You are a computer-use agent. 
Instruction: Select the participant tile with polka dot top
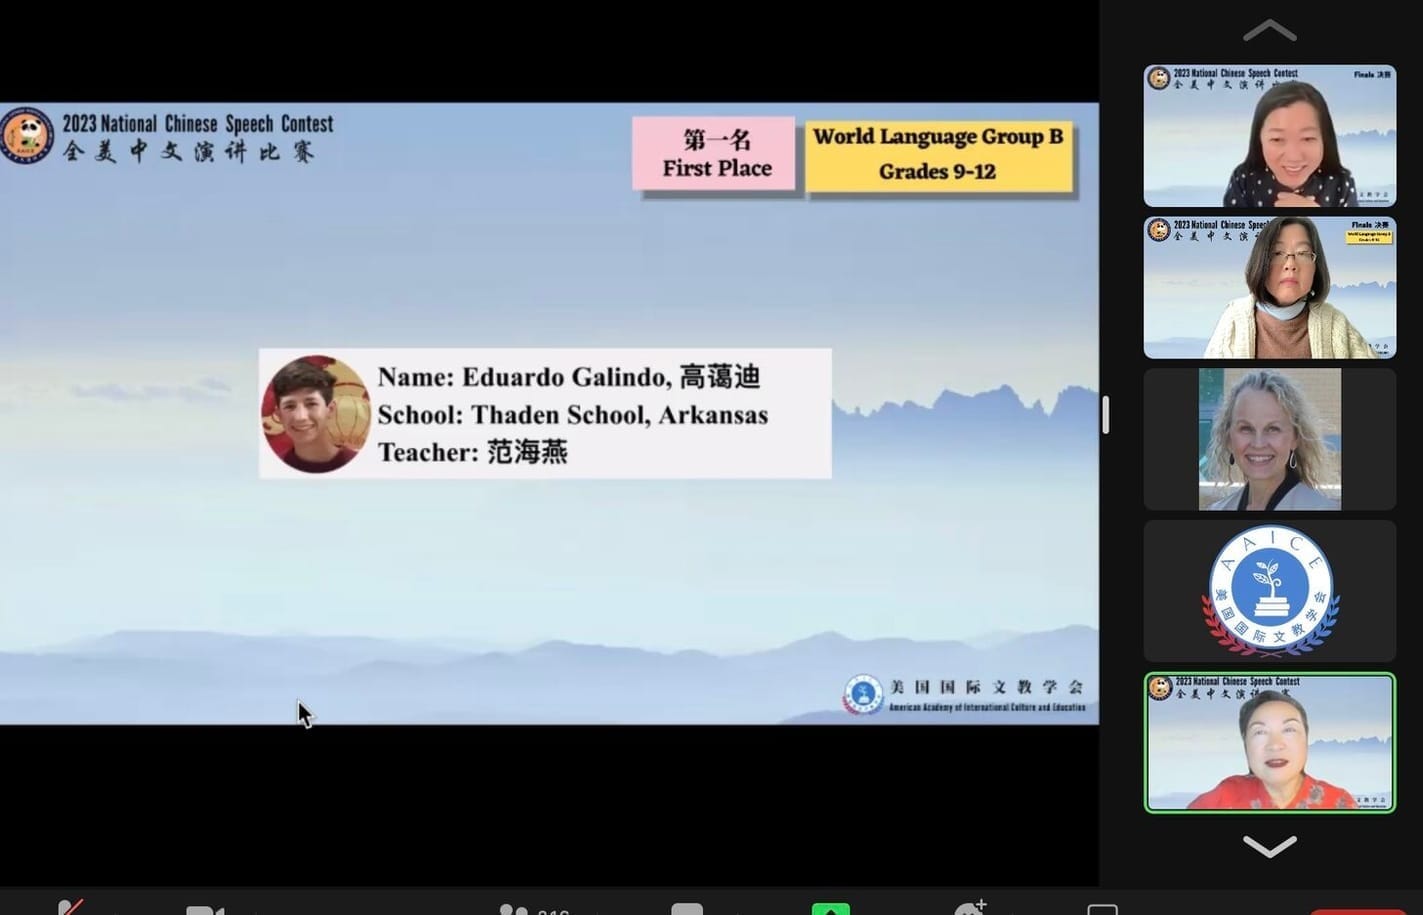coord(1269,136)
